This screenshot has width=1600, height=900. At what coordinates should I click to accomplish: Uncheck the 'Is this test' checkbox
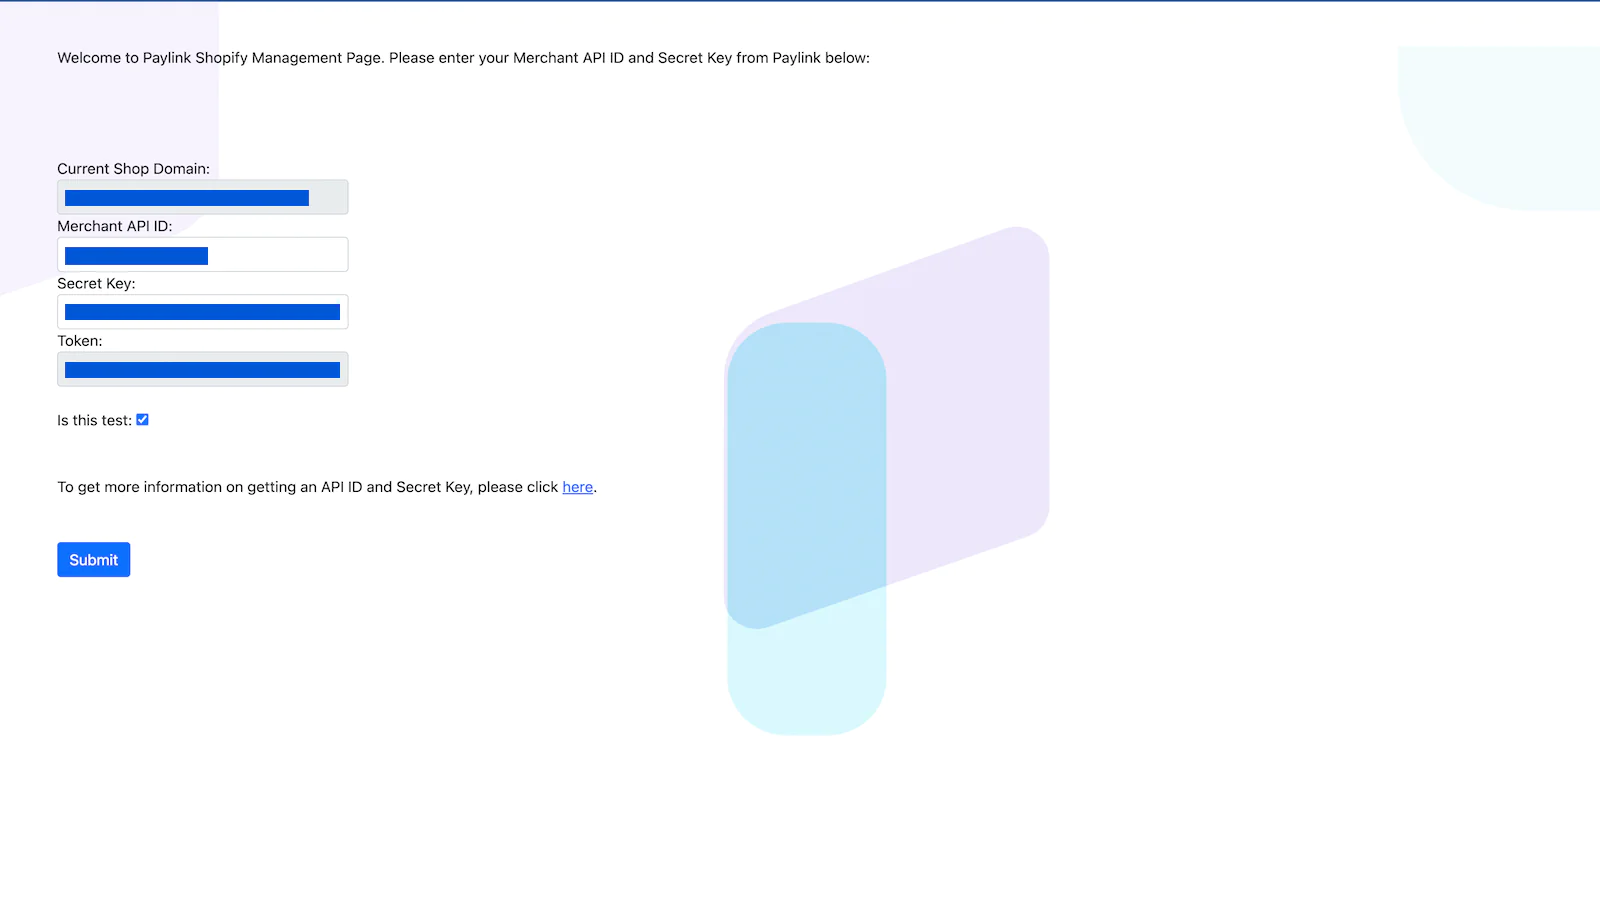[x=142, y=420]
